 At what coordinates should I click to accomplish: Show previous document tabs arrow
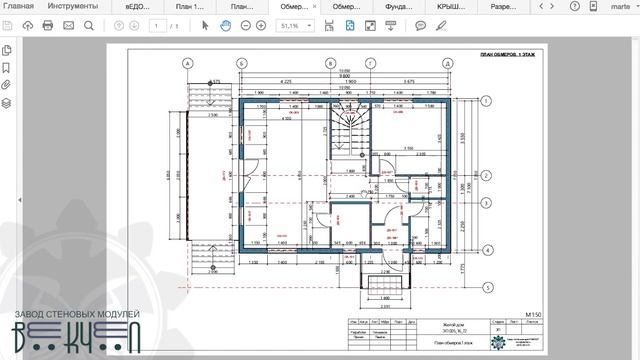(x=541, y=6)
